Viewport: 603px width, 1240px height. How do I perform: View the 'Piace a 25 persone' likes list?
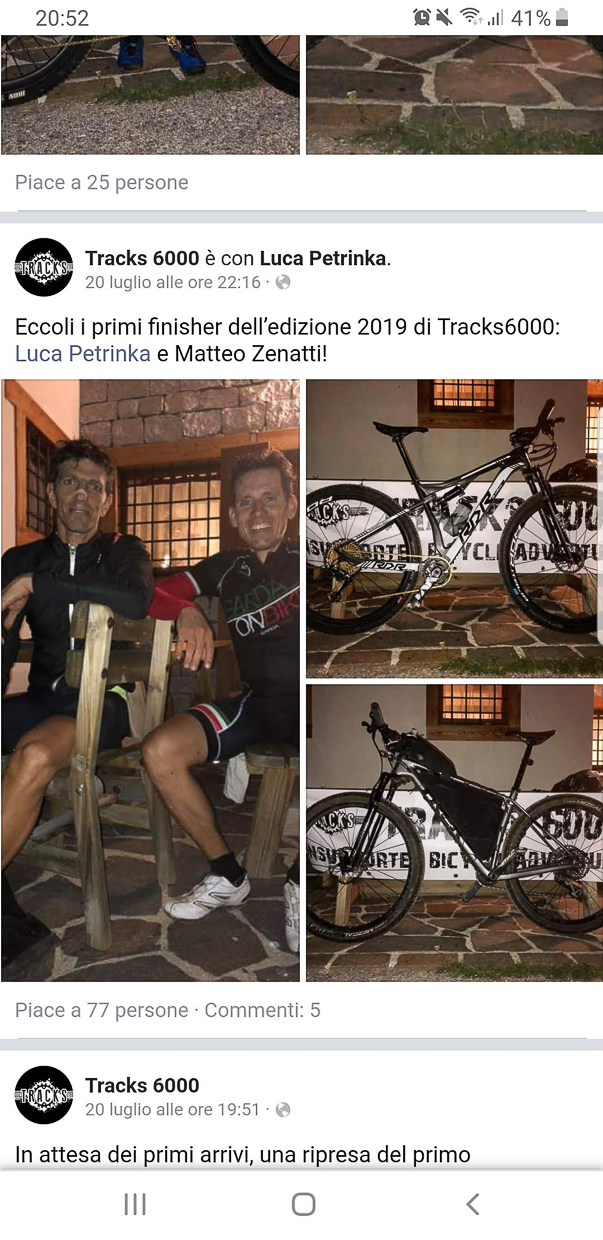(102, 182)
